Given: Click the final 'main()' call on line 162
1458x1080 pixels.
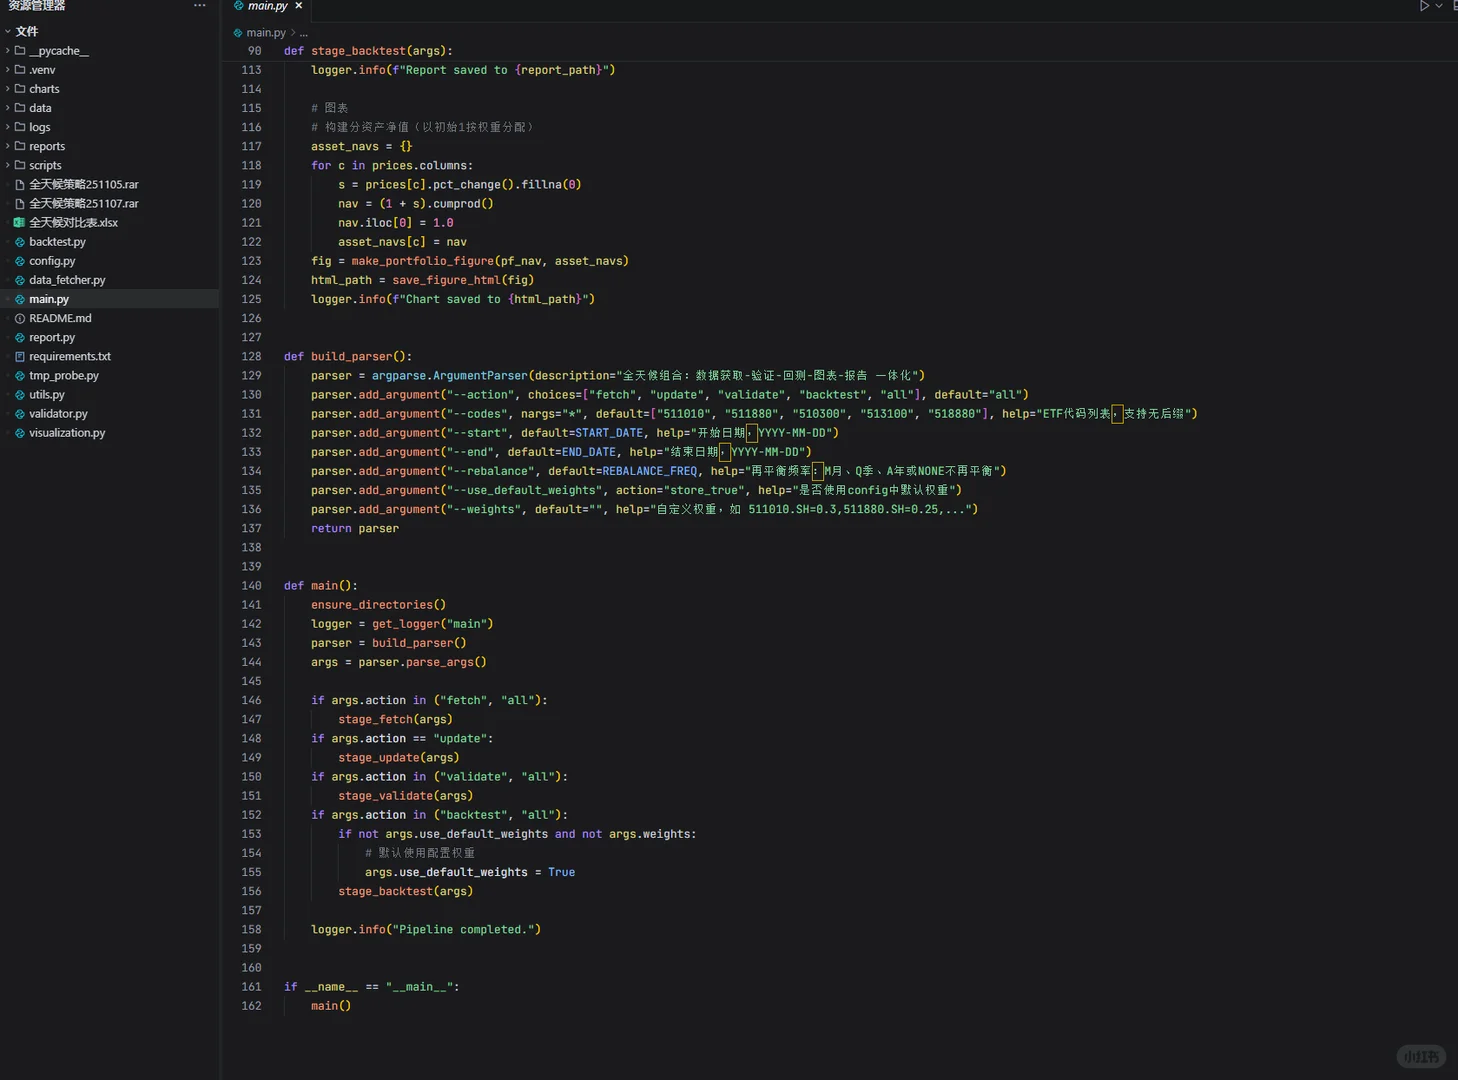Looking at the screenshot, I should pos(331,1006).
